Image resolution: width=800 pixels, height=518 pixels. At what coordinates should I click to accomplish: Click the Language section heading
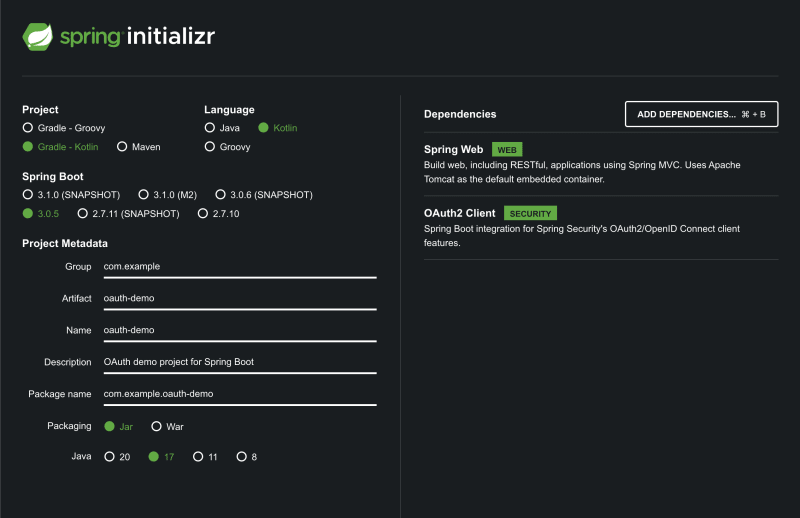tap(229, 110)
